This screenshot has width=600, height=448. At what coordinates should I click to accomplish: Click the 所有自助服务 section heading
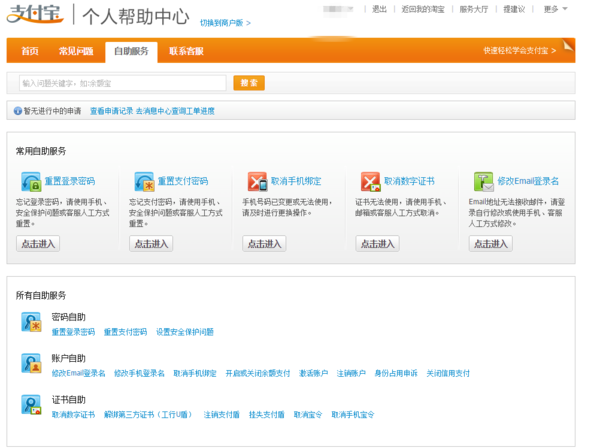(41, 295)
